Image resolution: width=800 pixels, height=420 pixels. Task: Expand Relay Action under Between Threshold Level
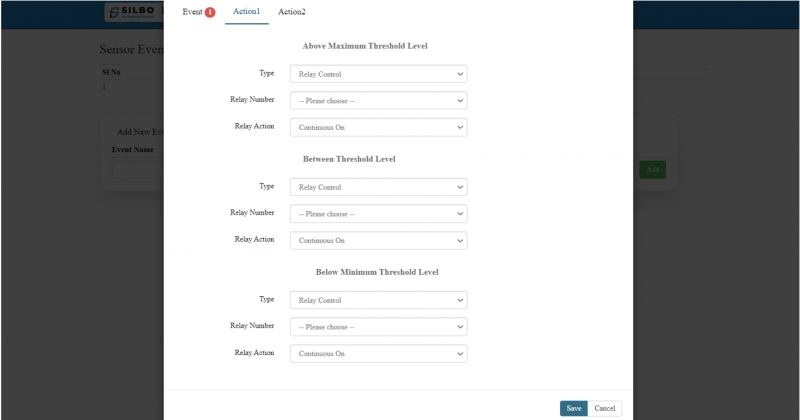(378, 241)
